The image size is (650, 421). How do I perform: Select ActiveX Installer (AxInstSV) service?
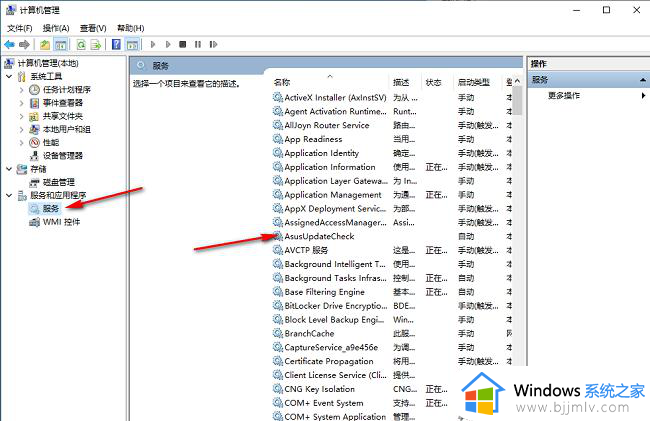(x=335, y=98)
